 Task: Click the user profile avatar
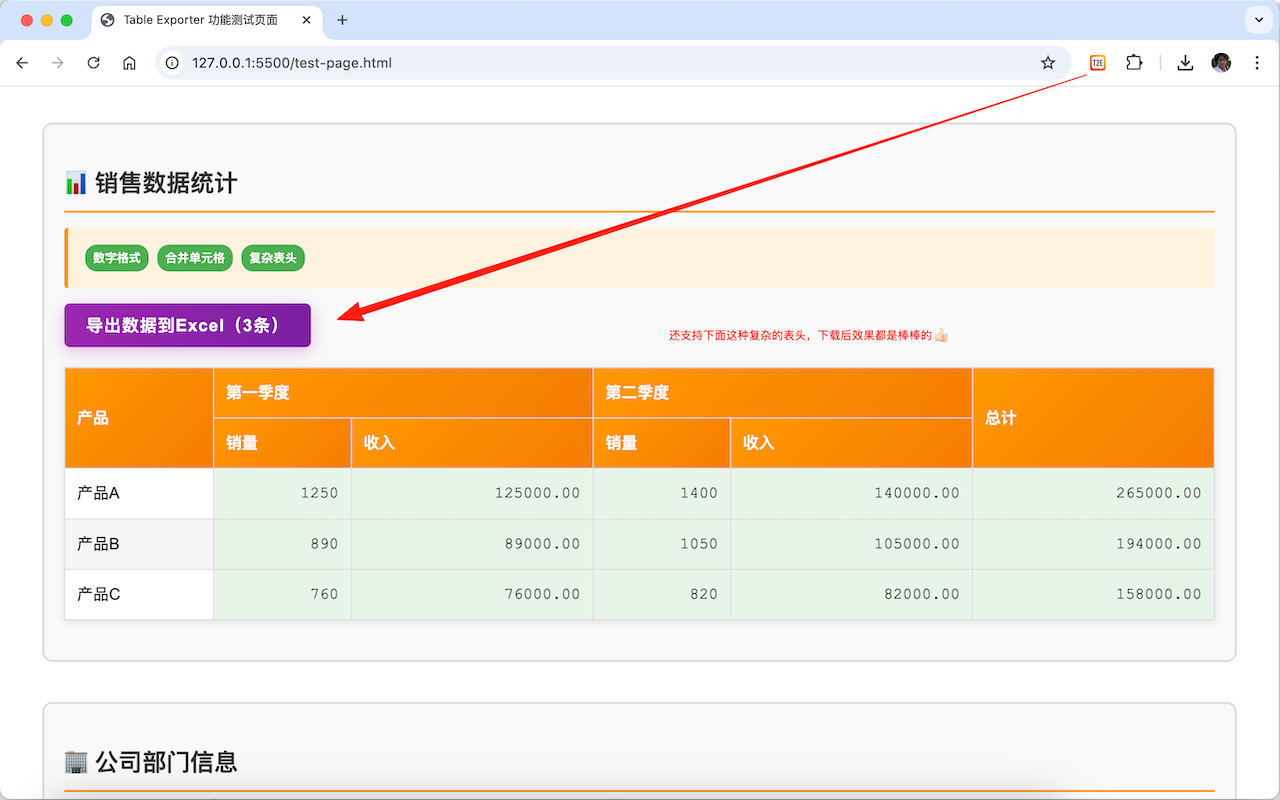(1221, 63)
